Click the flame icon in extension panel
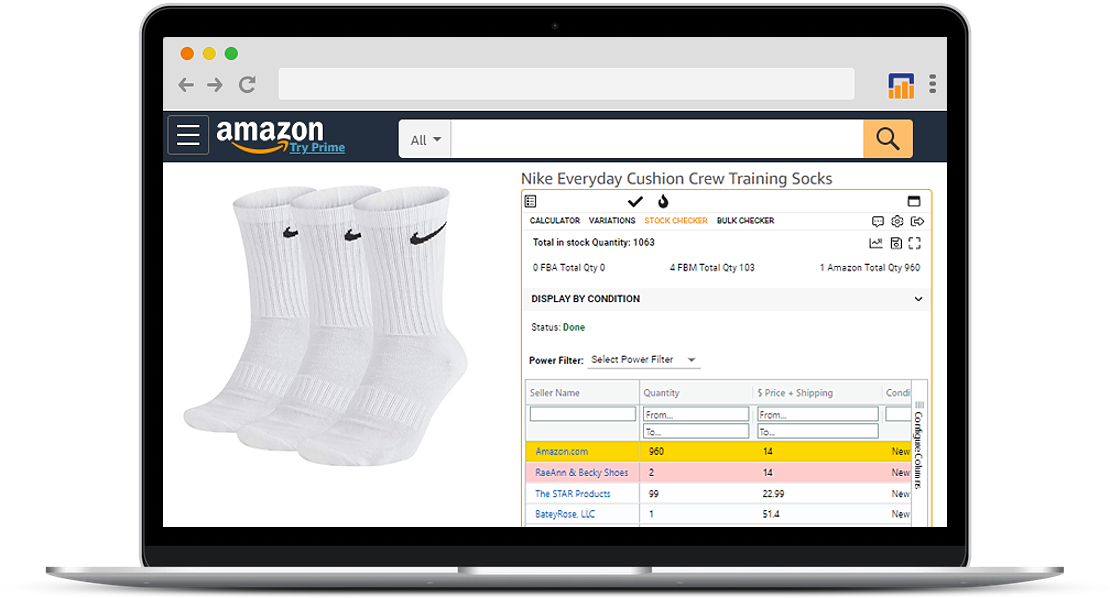Screen dimensions: 1110x598 663,202
